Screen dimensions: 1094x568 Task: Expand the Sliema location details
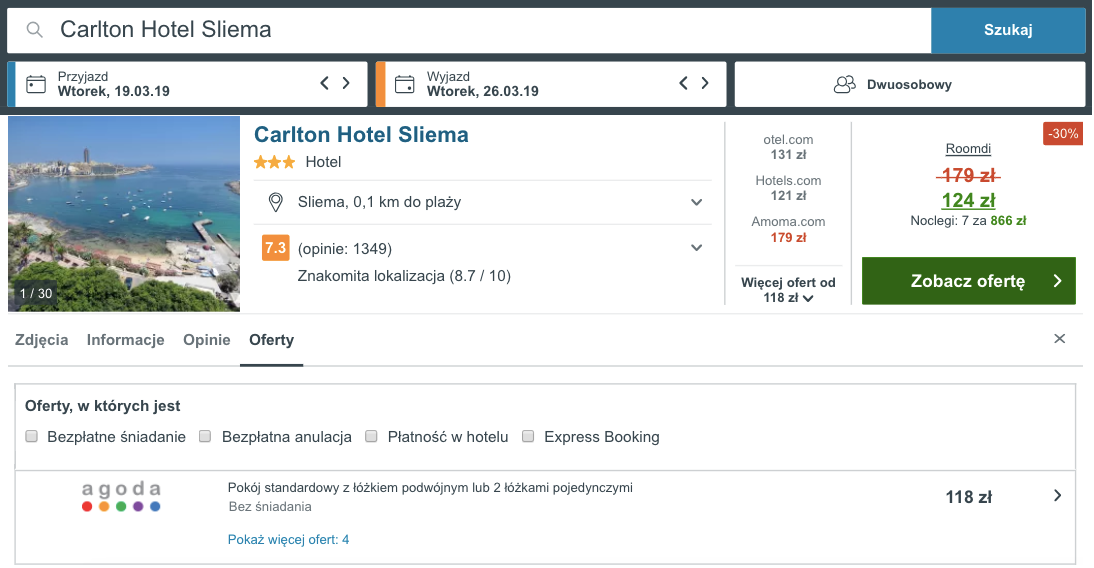696,202
